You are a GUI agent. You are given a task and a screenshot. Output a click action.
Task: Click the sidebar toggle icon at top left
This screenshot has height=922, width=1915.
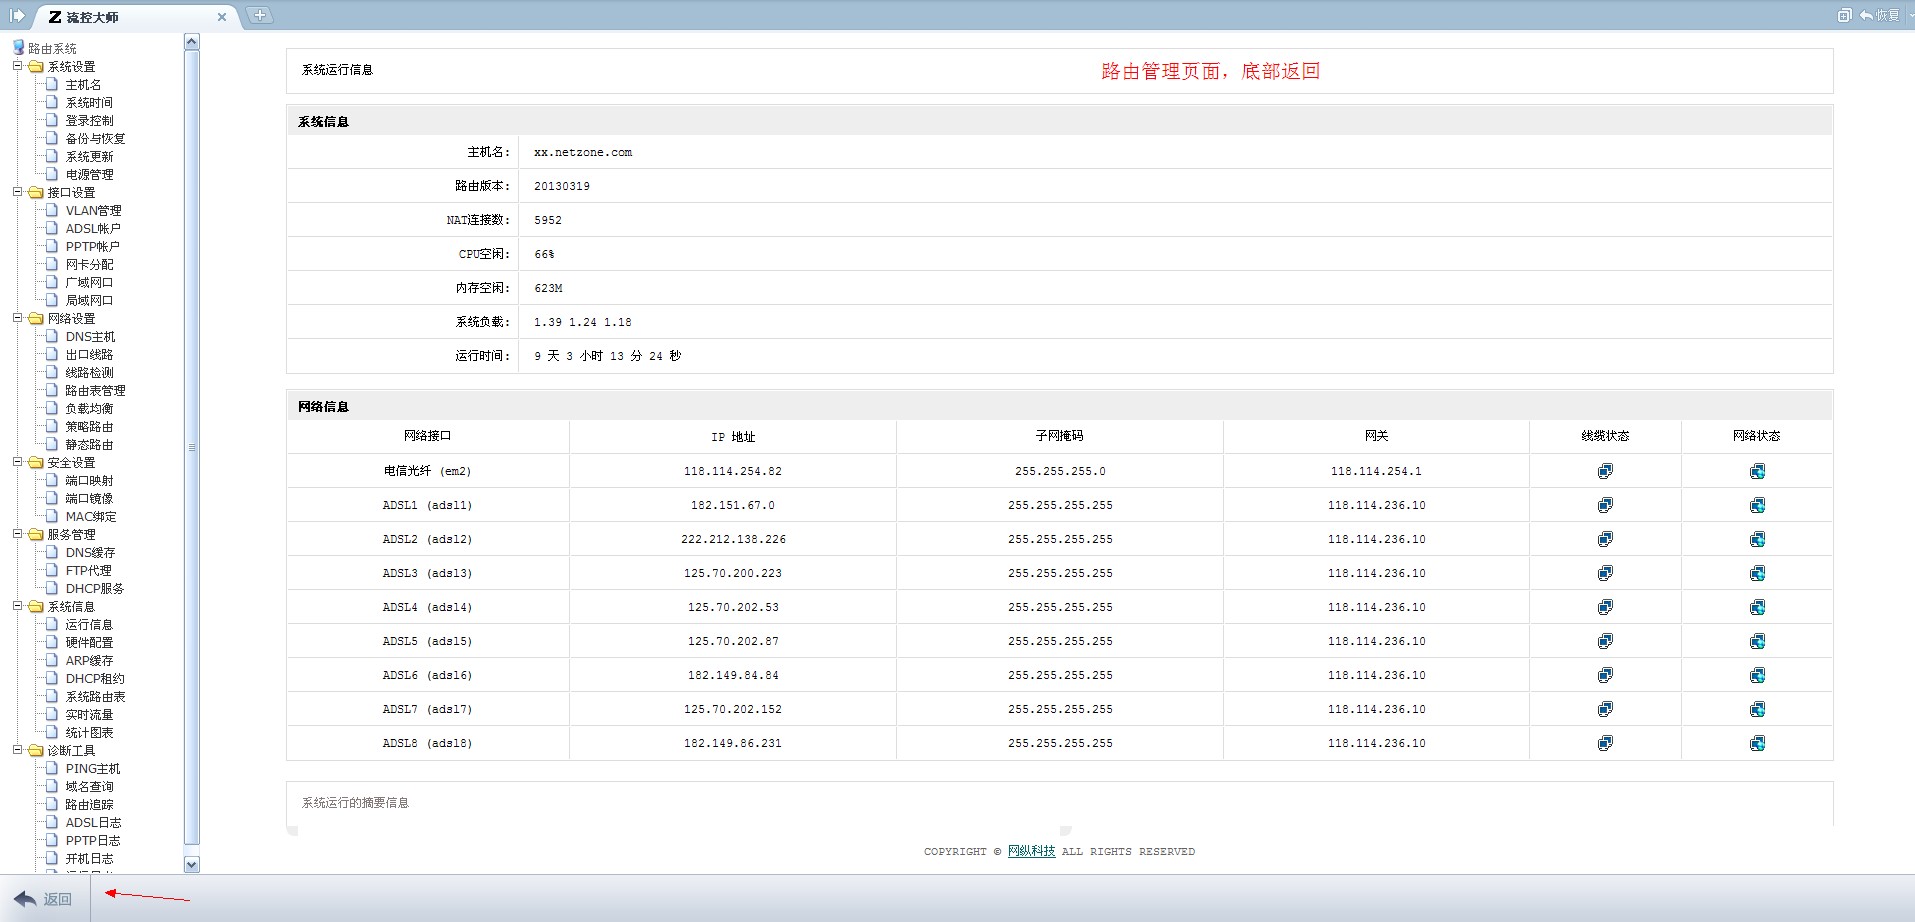click(x=17, y=15)
